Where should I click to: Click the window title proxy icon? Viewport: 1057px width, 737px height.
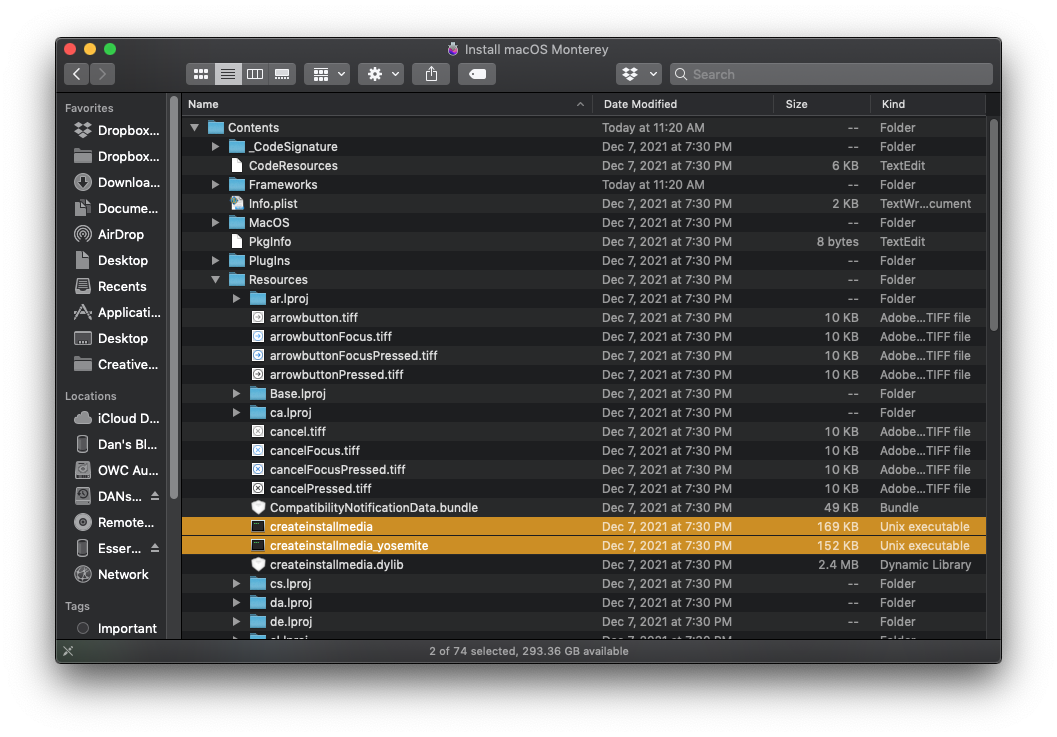(x=453, y=49)
